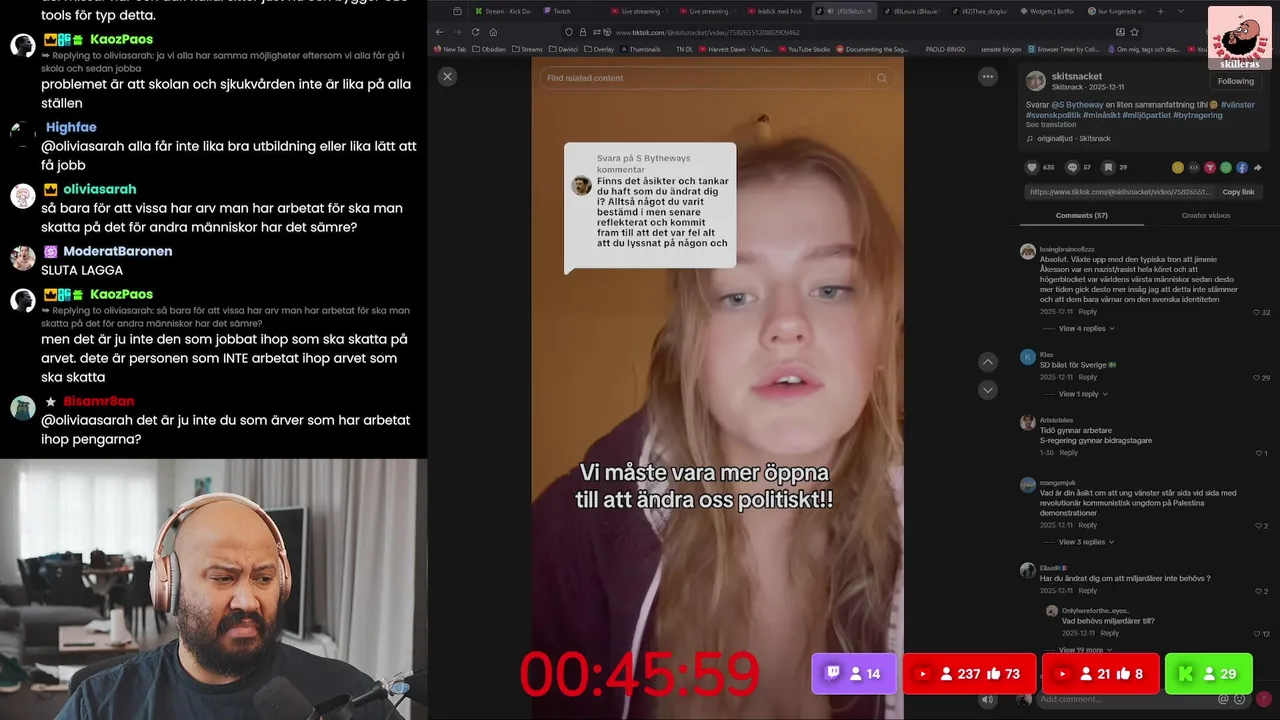
Task: Open skitsnacket's profile avatar
Action: (1036, 81)
